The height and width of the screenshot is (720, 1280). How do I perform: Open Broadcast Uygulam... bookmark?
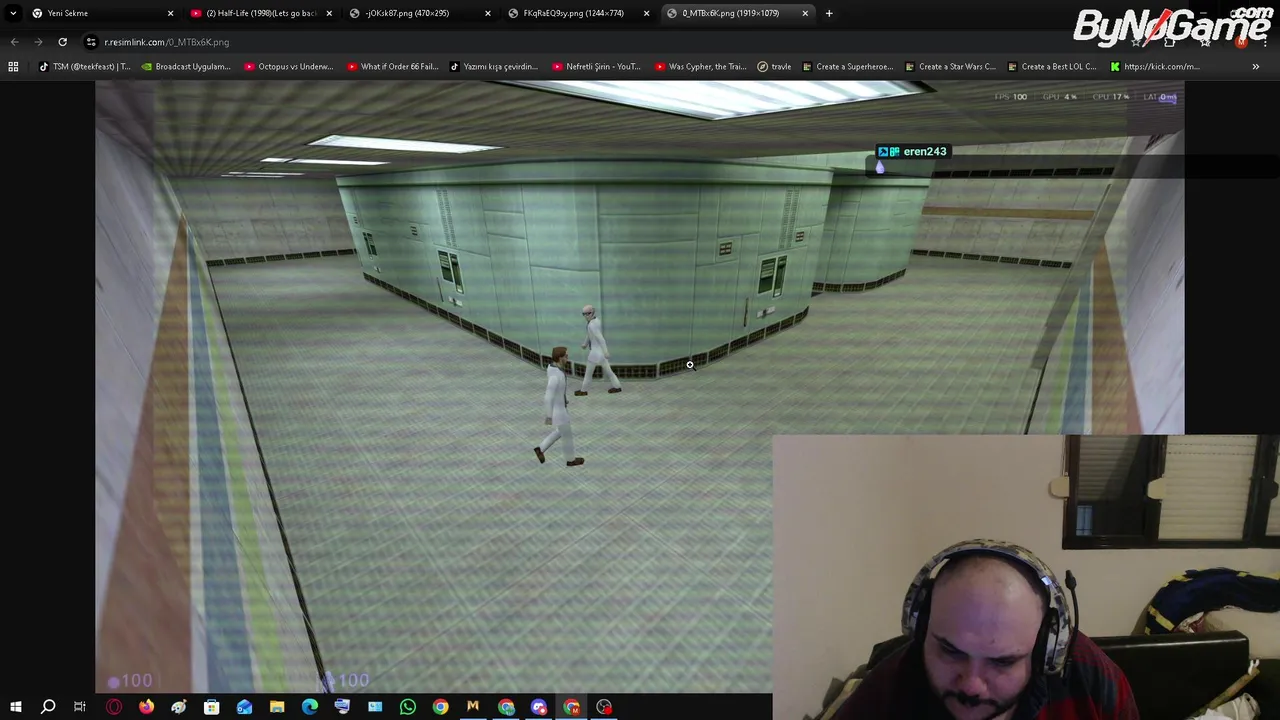tap(186, 67)
